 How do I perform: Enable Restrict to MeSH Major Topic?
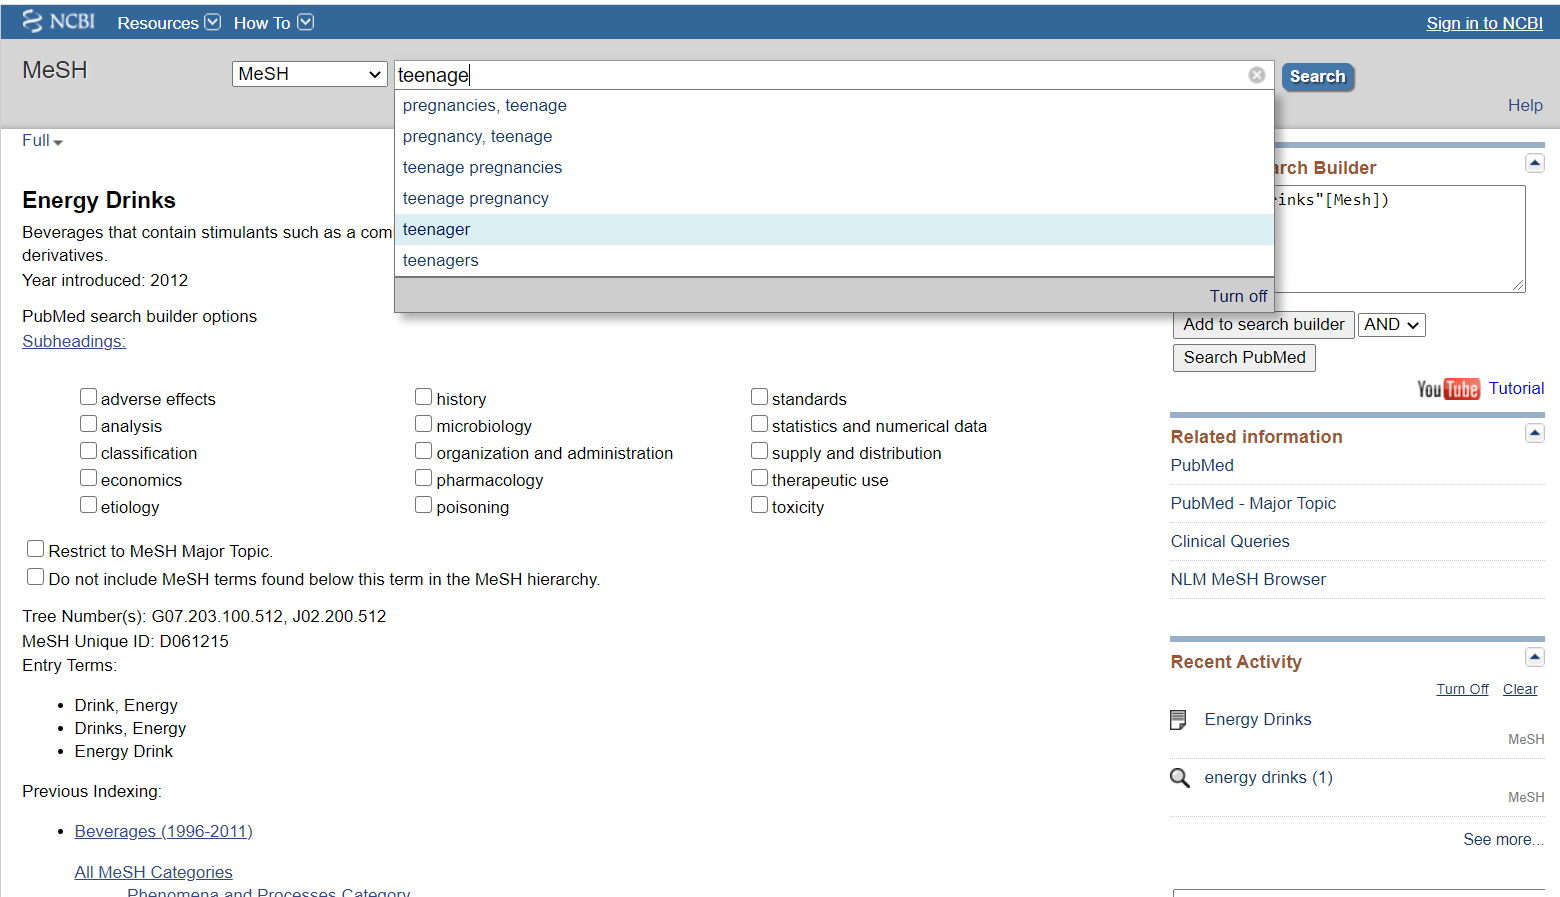coord(36,549)
